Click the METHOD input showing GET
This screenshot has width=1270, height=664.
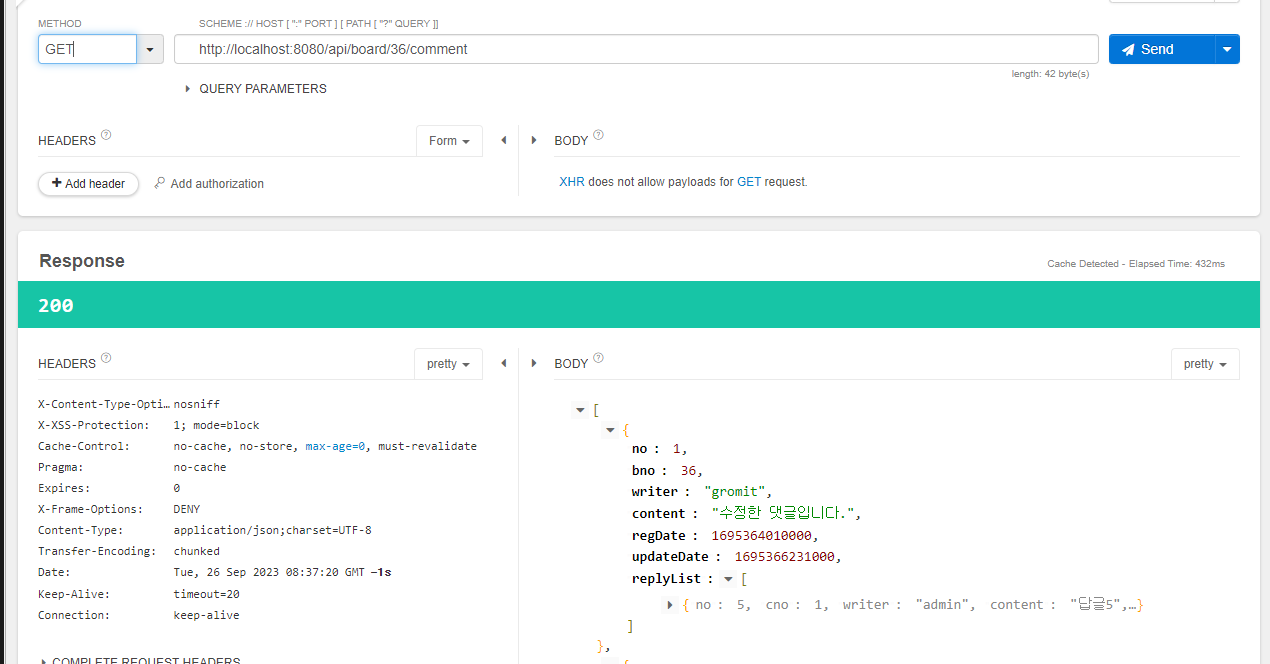pos(87,49)
